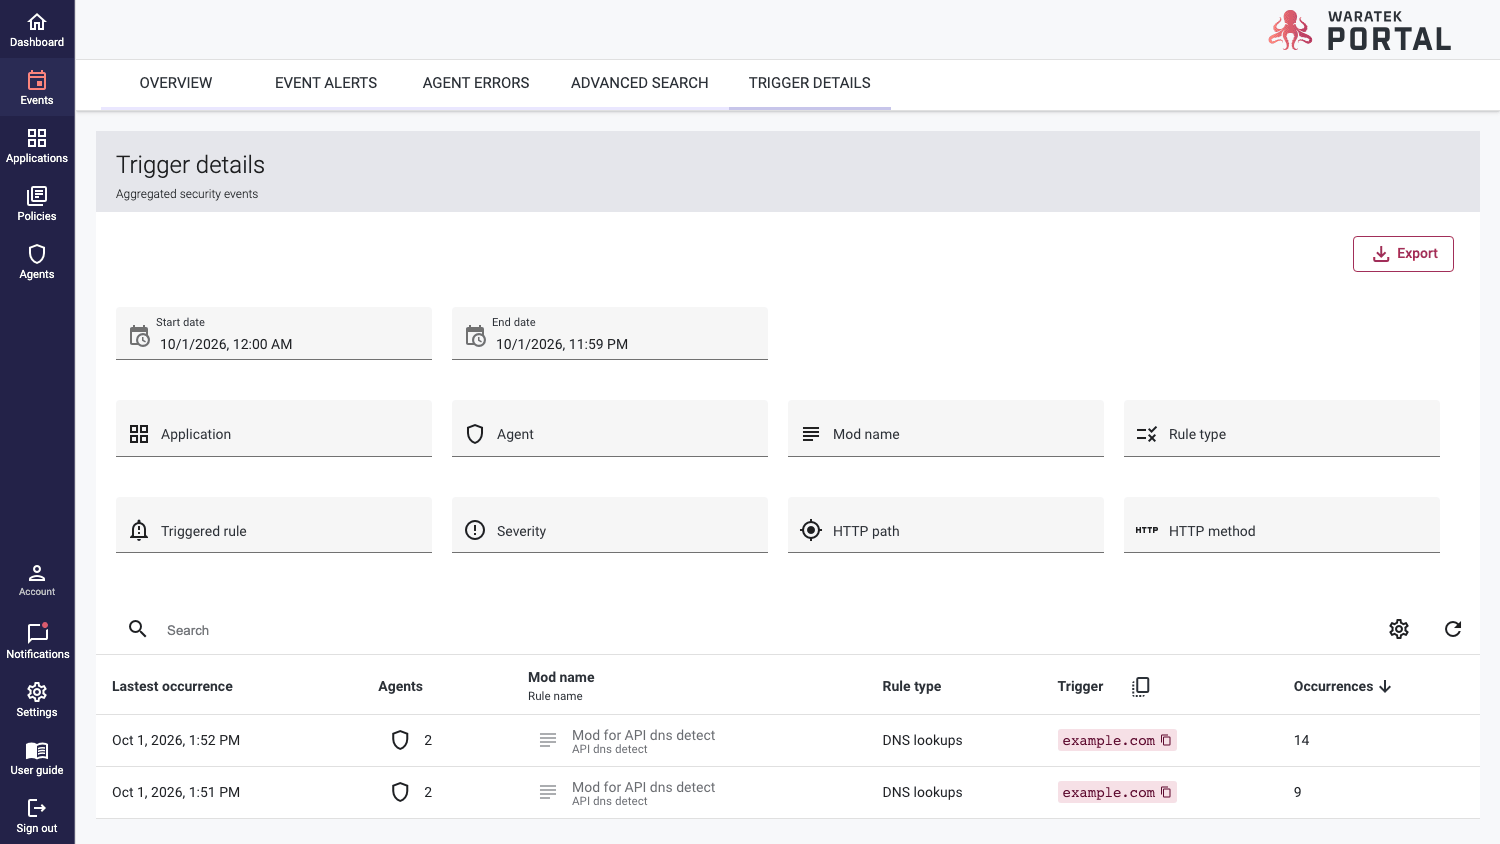Click the Export button
Image resolution: width=1500 pixels, height=844 pixels.
1403,254
